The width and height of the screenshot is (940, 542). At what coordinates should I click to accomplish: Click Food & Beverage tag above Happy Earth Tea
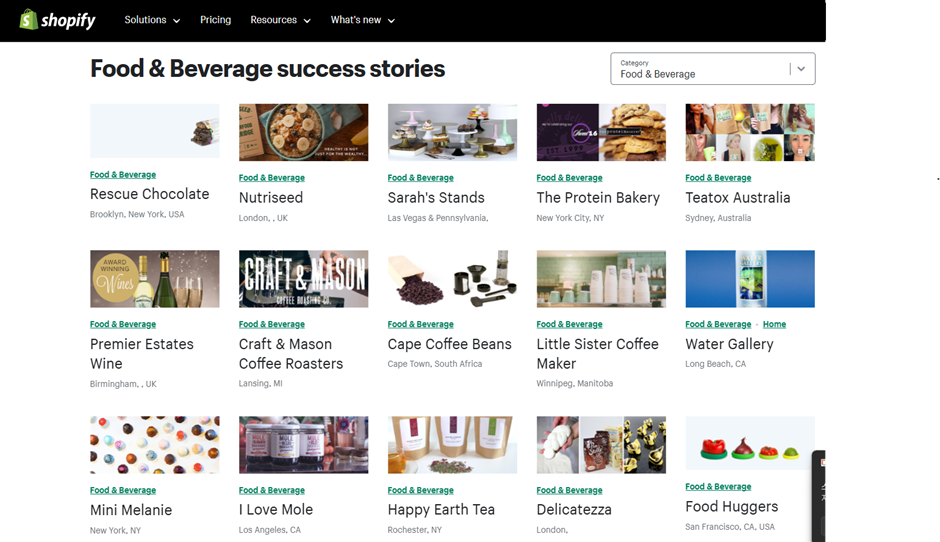tap(420, 491)
